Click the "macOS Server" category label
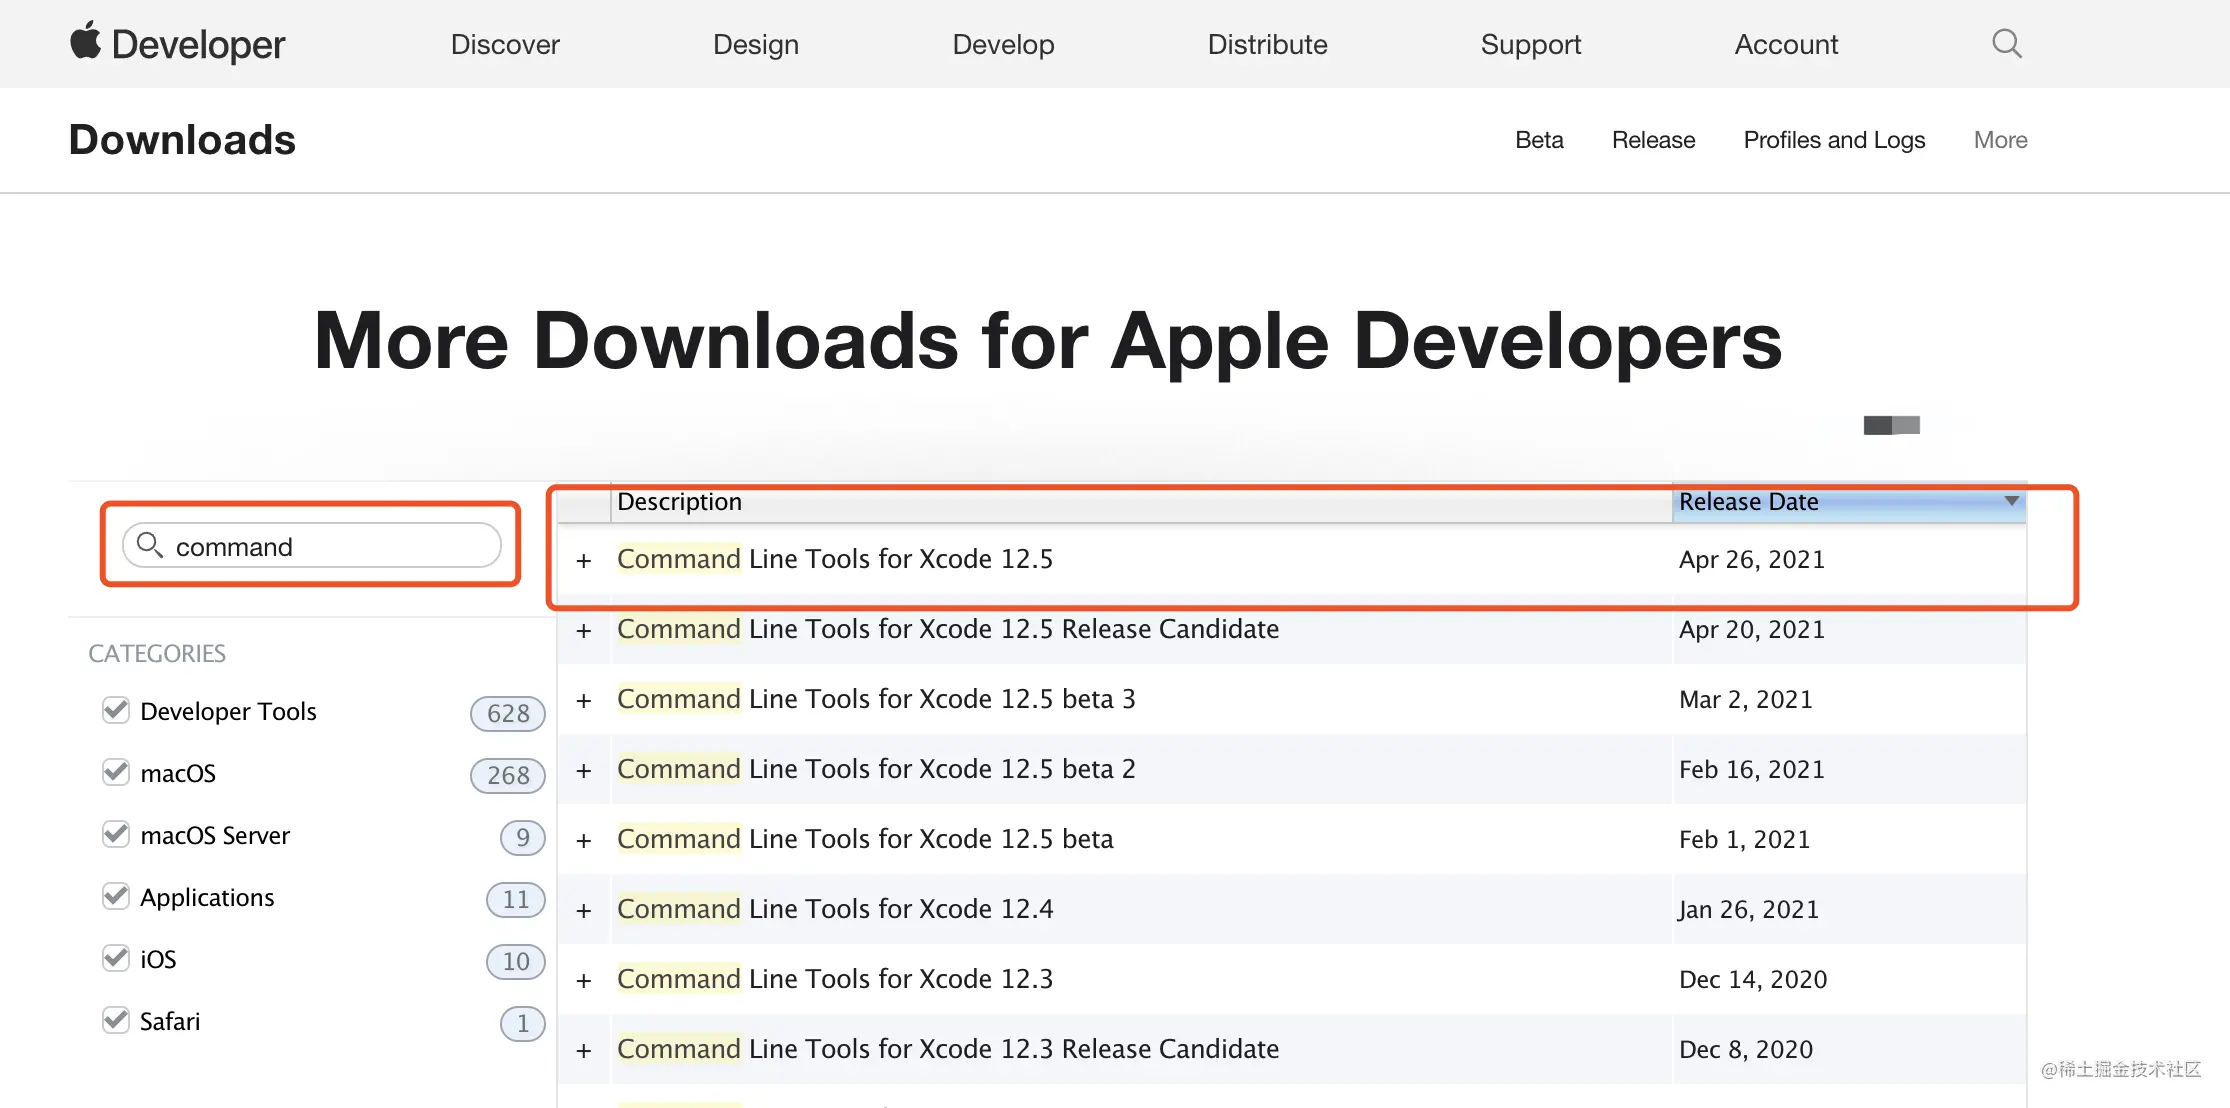This screenshot has height=1108, width=2230. [215, 835]
